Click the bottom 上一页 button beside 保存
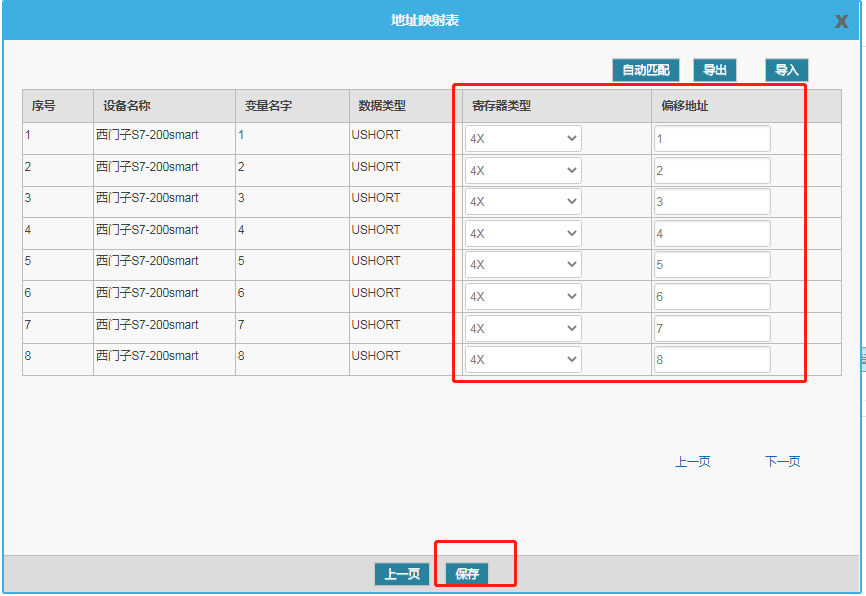This screenshot has width=866, height=596. point(402,574)
